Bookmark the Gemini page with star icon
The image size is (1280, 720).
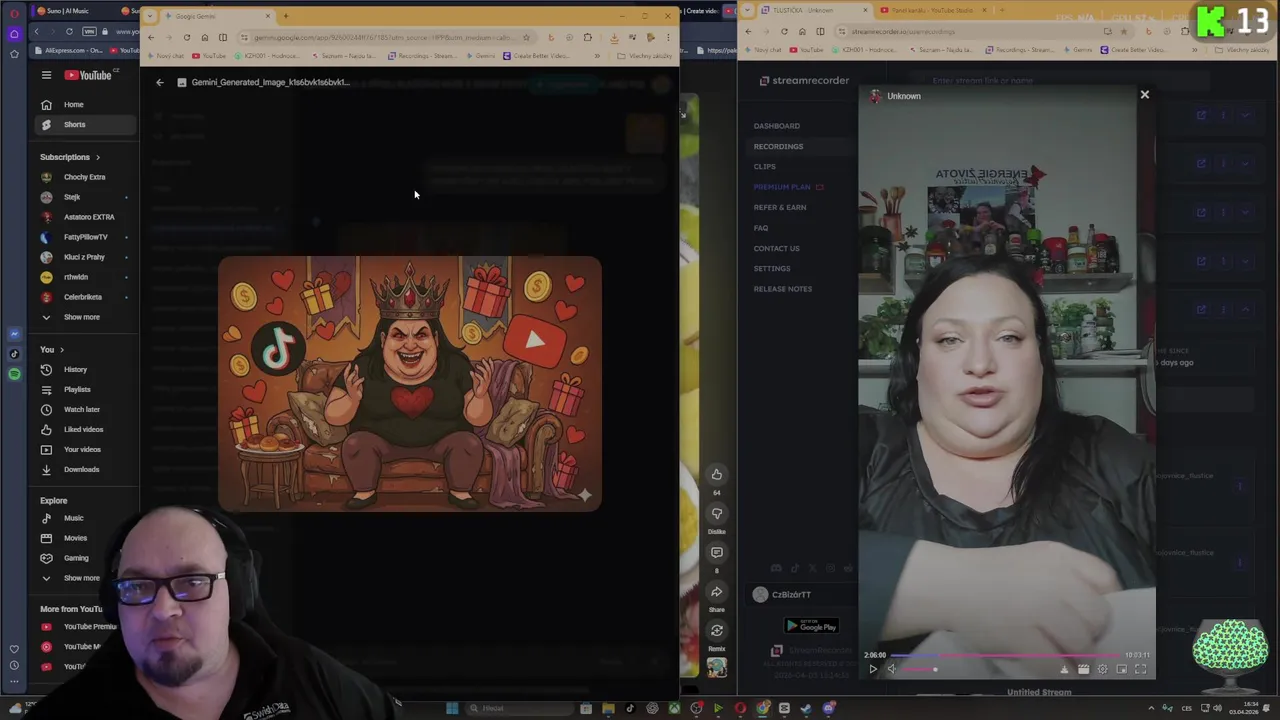[525, 38]
